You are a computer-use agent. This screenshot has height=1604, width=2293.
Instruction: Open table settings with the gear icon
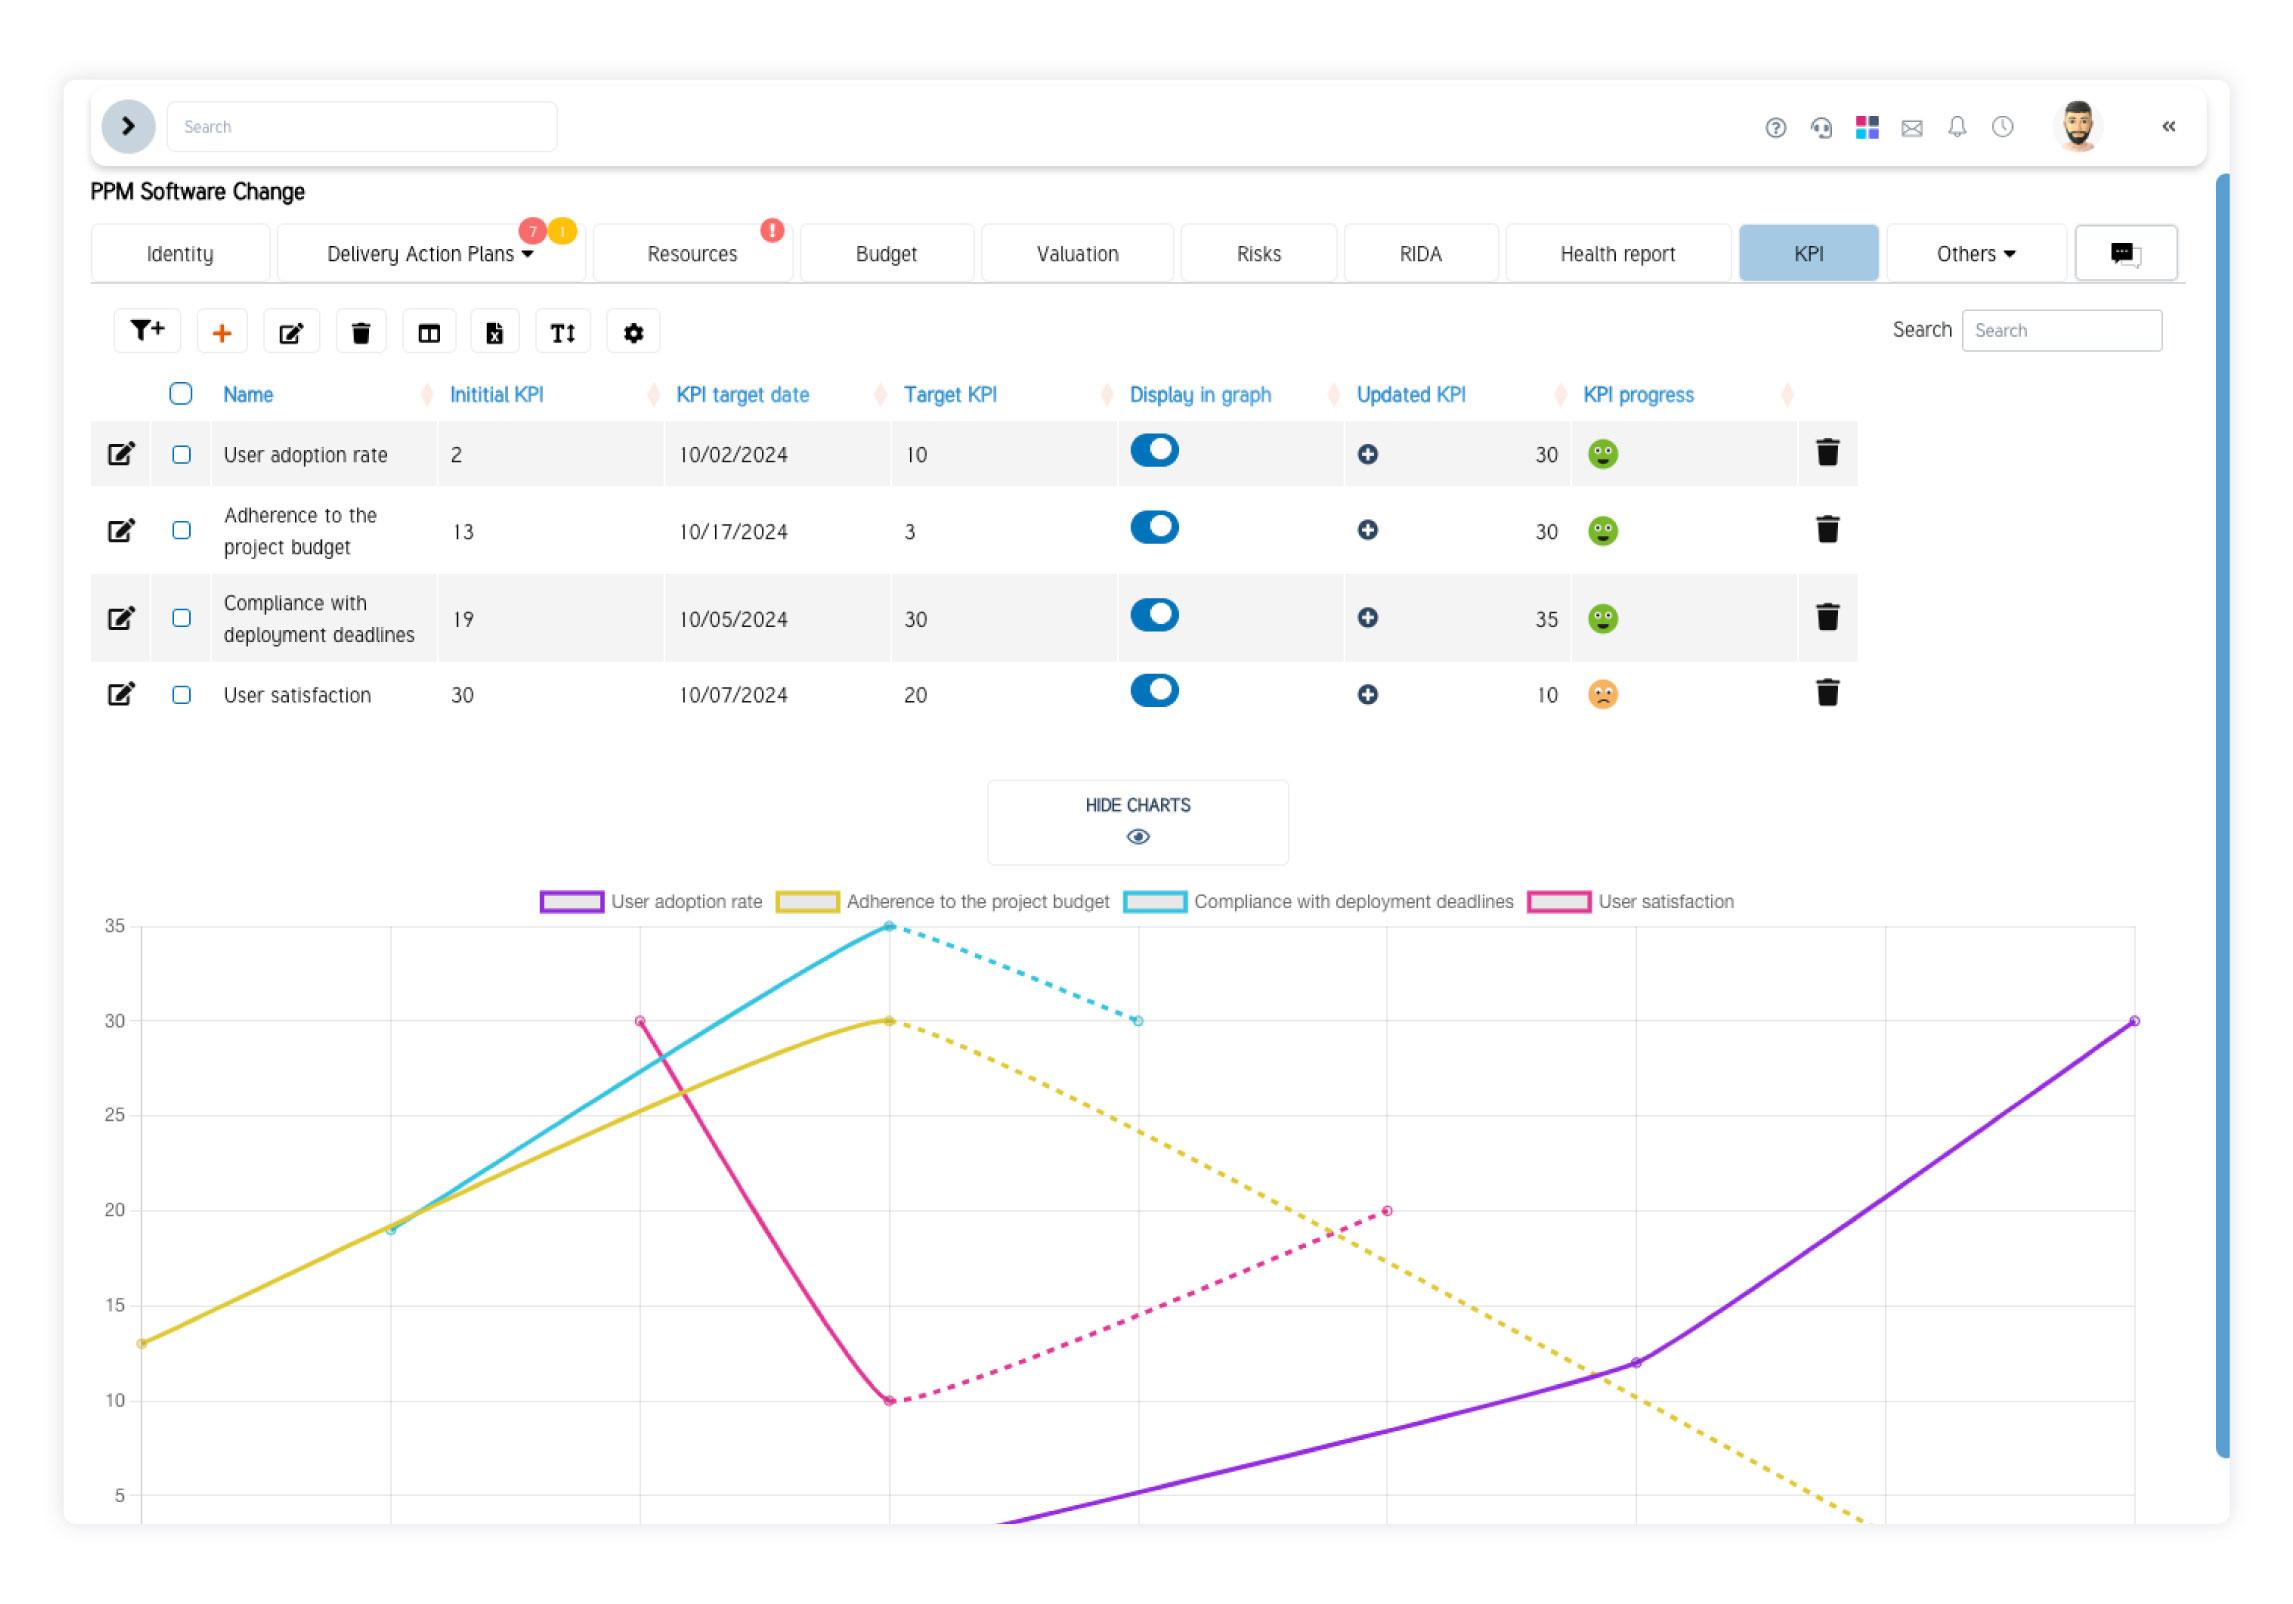click(632, 330)
